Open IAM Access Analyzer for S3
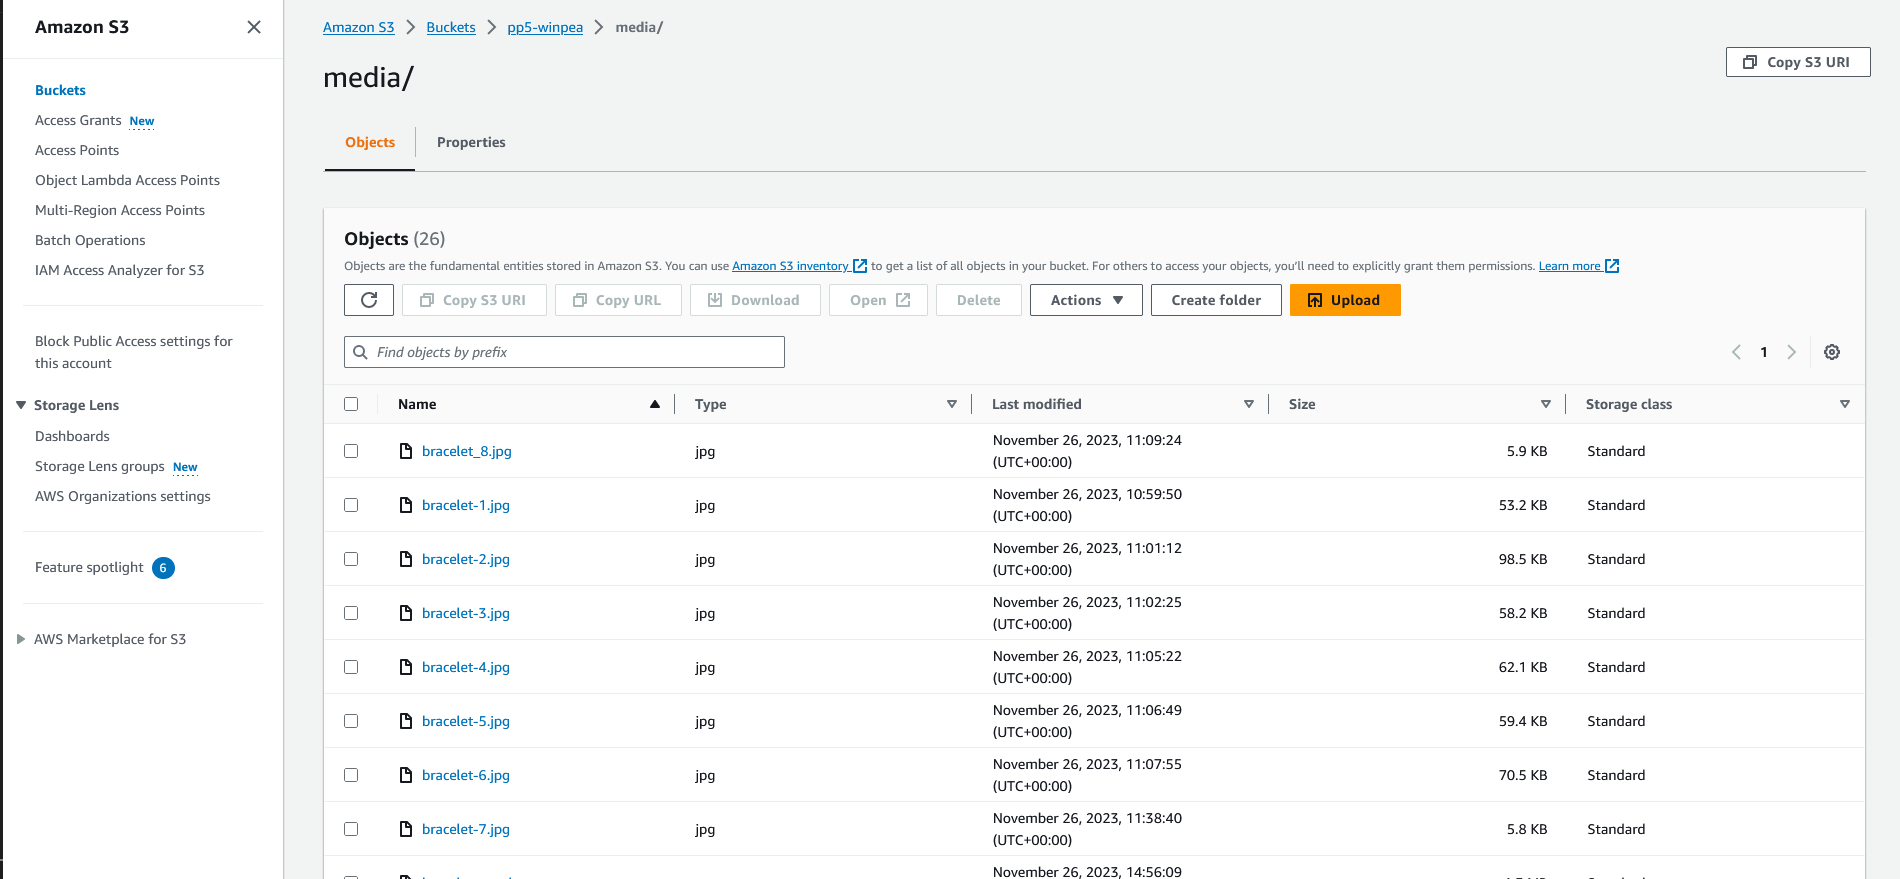This screenshot has width=1900, height=879. click(x=119, y=270)
